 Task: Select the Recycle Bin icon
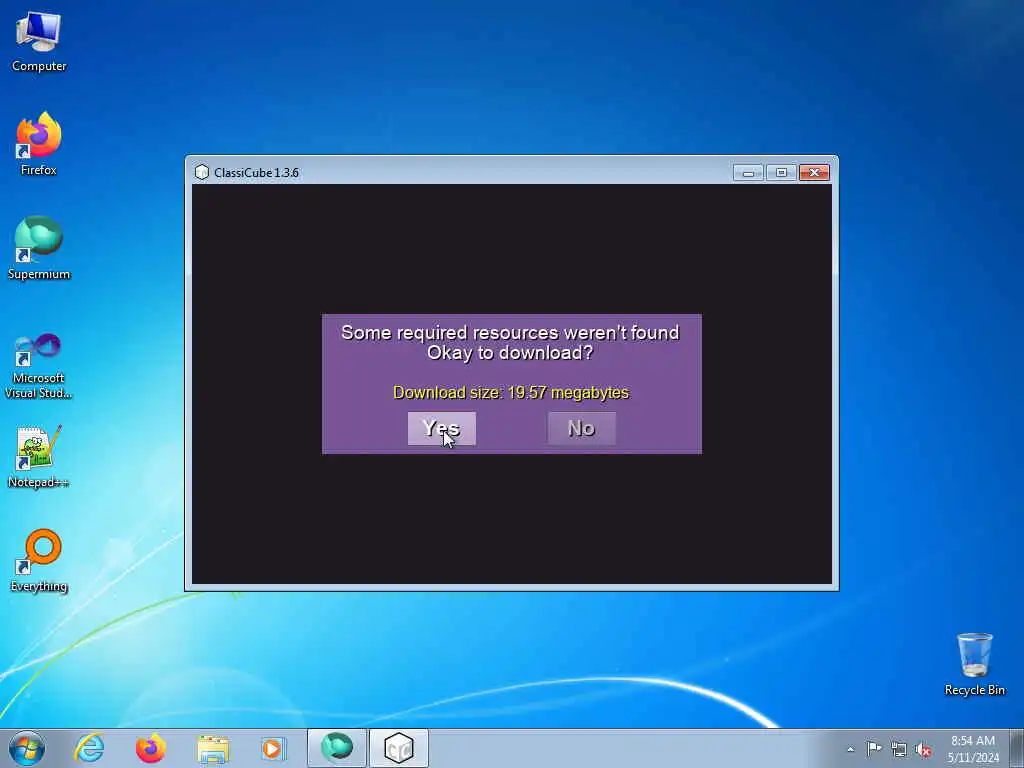[x=974, y=664]
